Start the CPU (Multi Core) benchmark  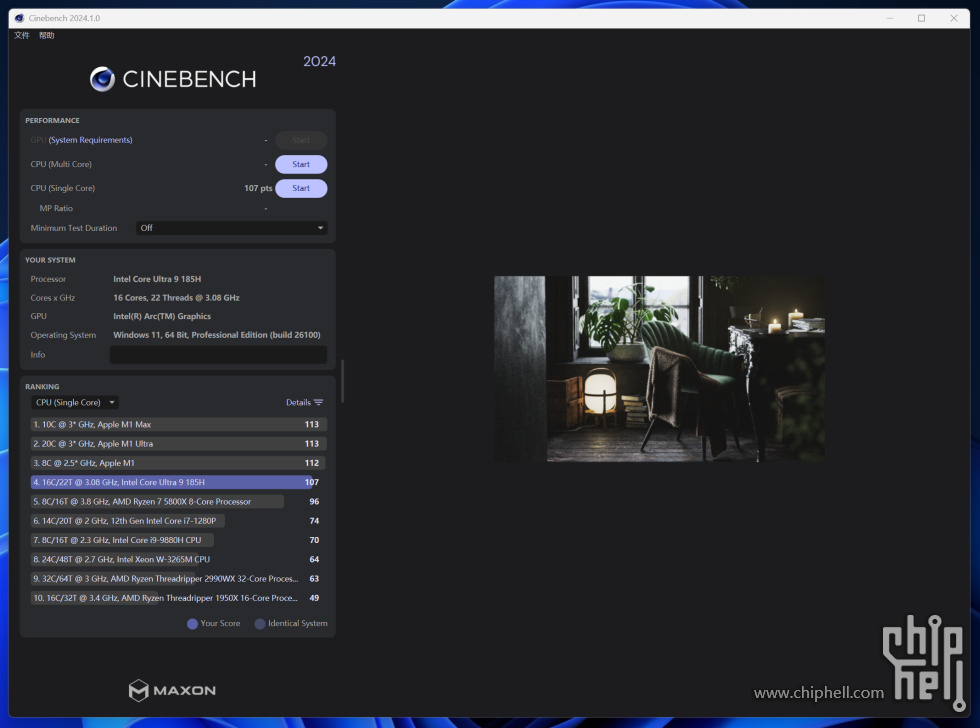301,164
